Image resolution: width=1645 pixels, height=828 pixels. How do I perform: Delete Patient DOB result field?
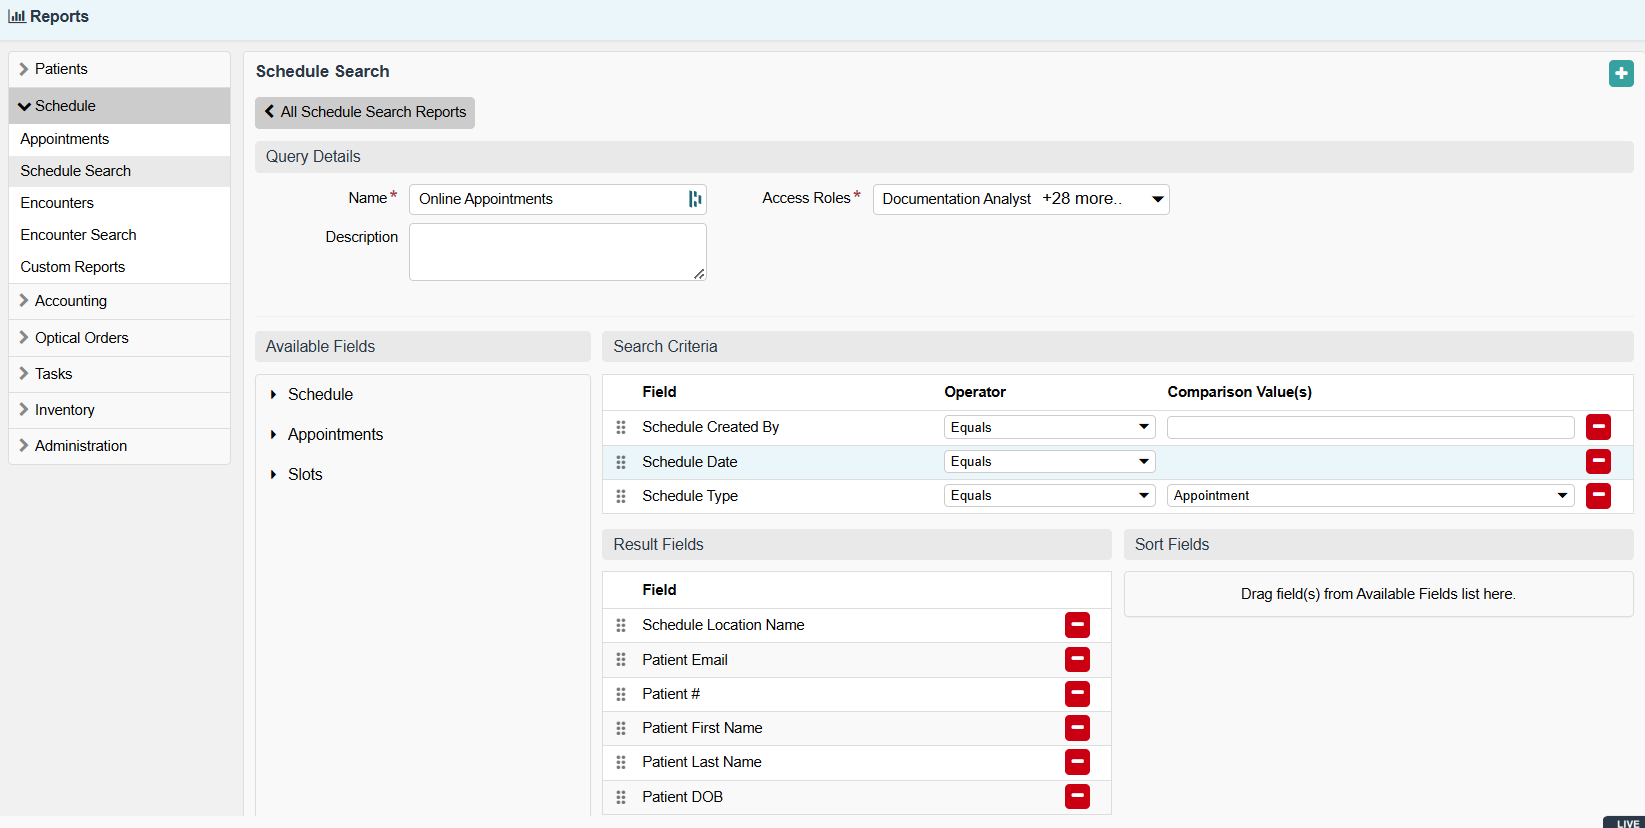point(1077,797)
